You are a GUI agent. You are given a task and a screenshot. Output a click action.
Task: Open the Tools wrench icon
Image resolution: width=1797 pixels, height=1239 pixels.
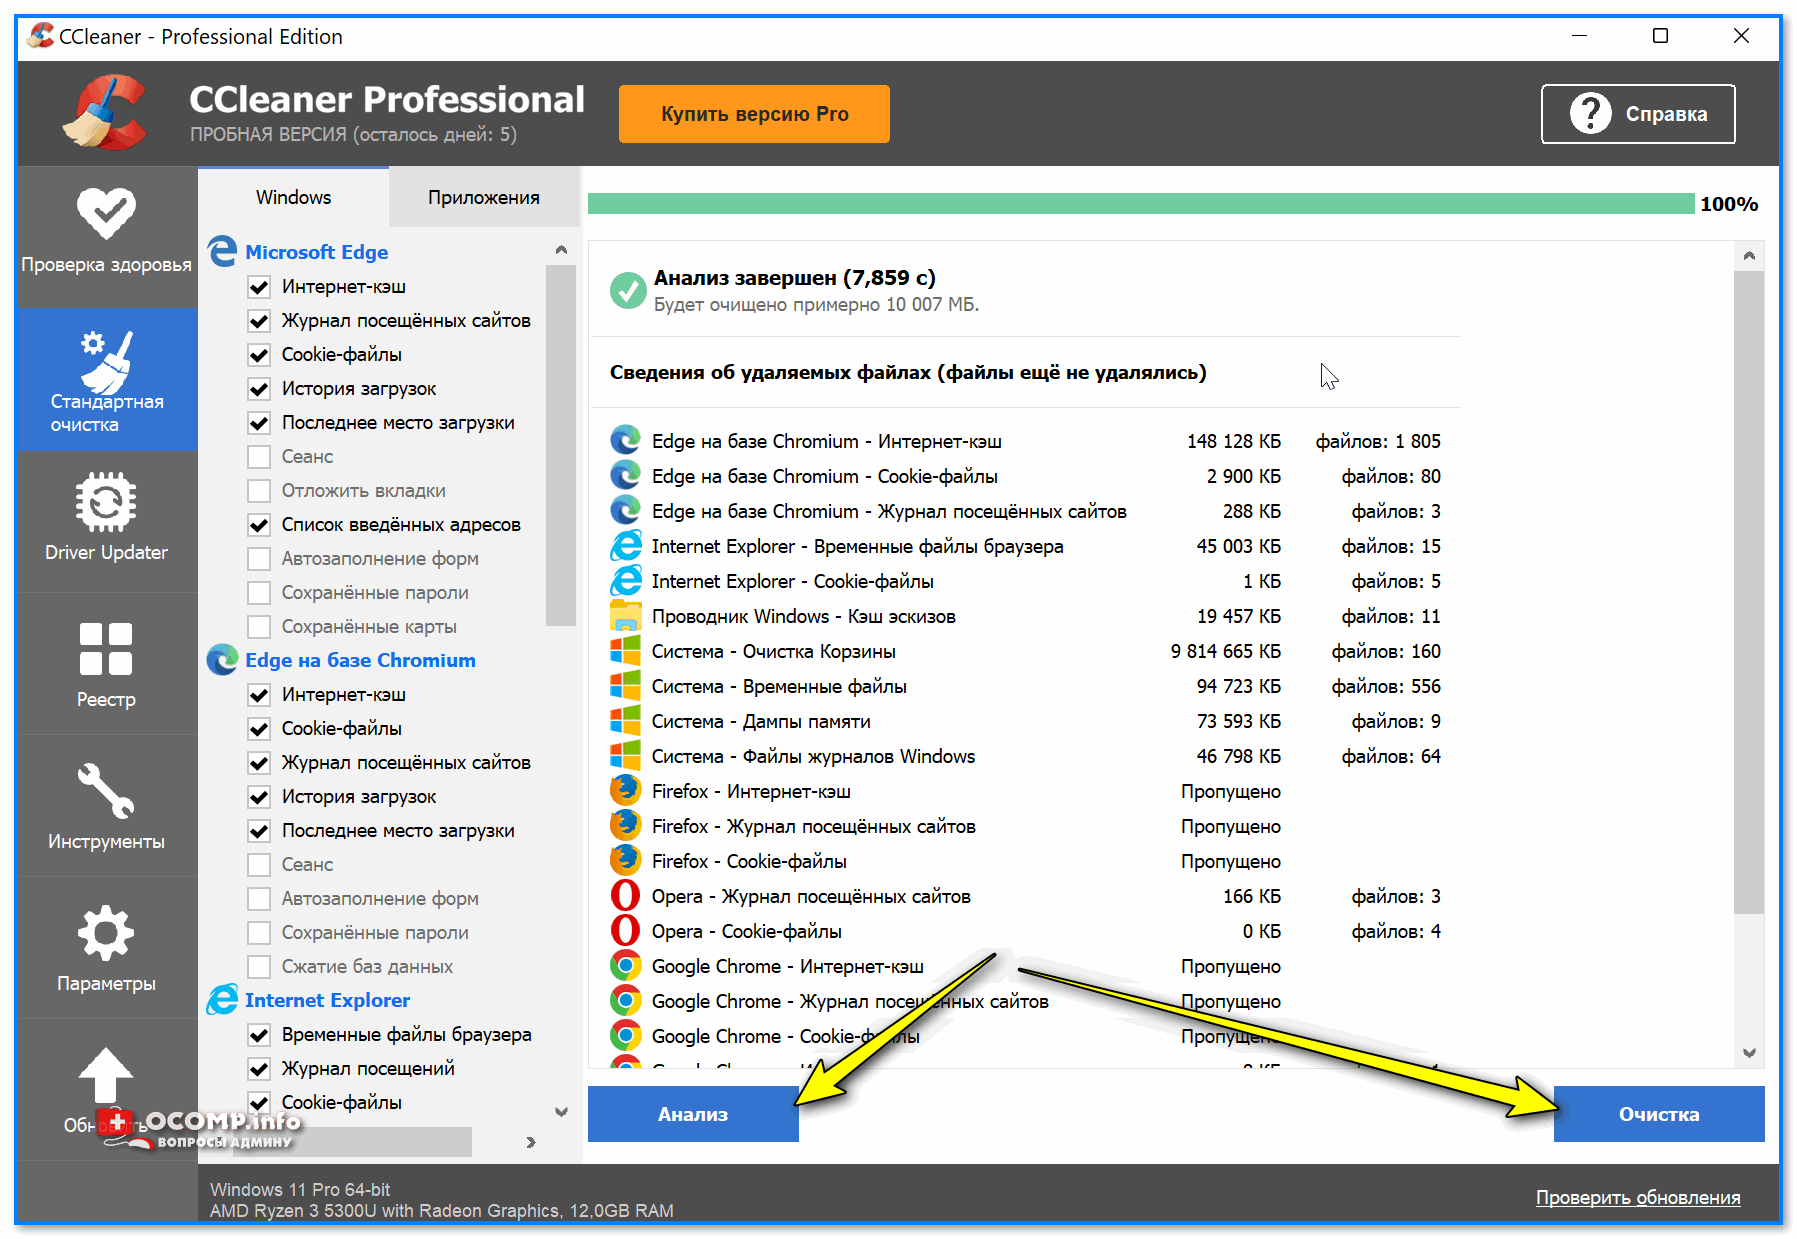(106, 791)
